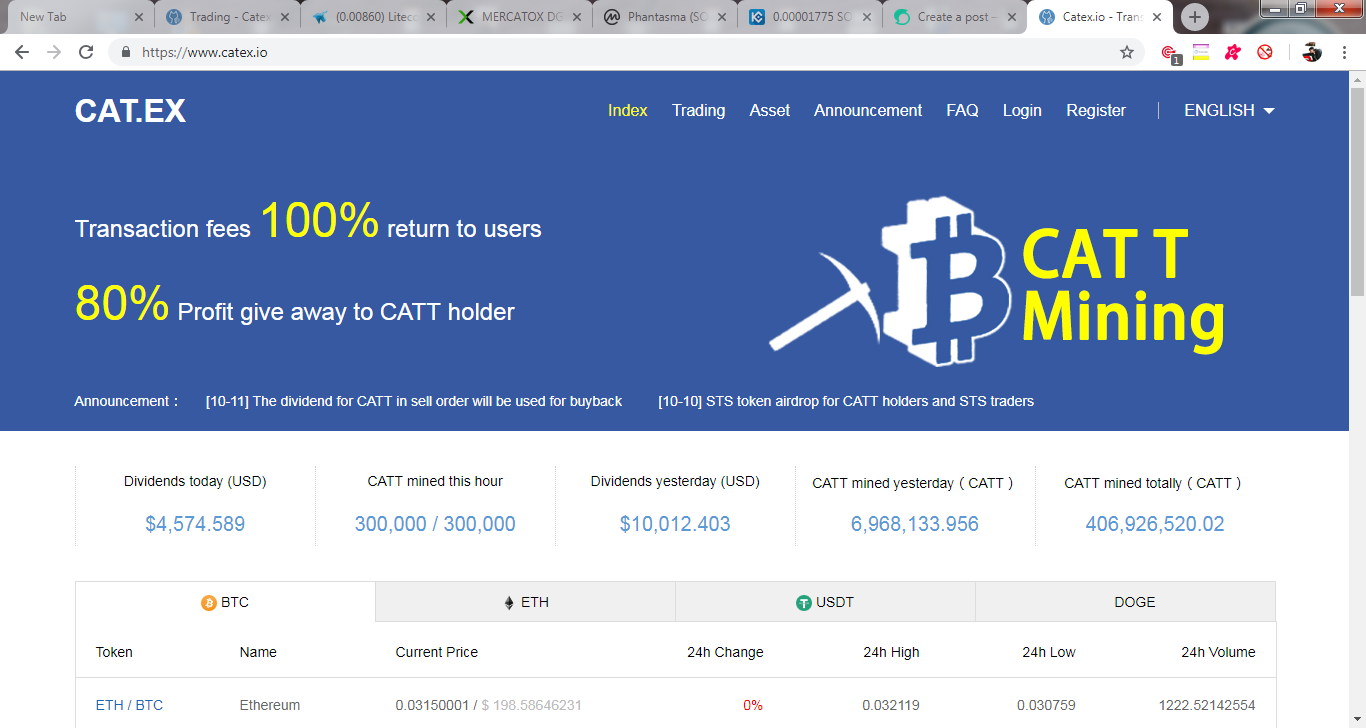Open the ENGLISH language dropdown
This screenshot has height=728, width=1366.
pos(1229,111)
